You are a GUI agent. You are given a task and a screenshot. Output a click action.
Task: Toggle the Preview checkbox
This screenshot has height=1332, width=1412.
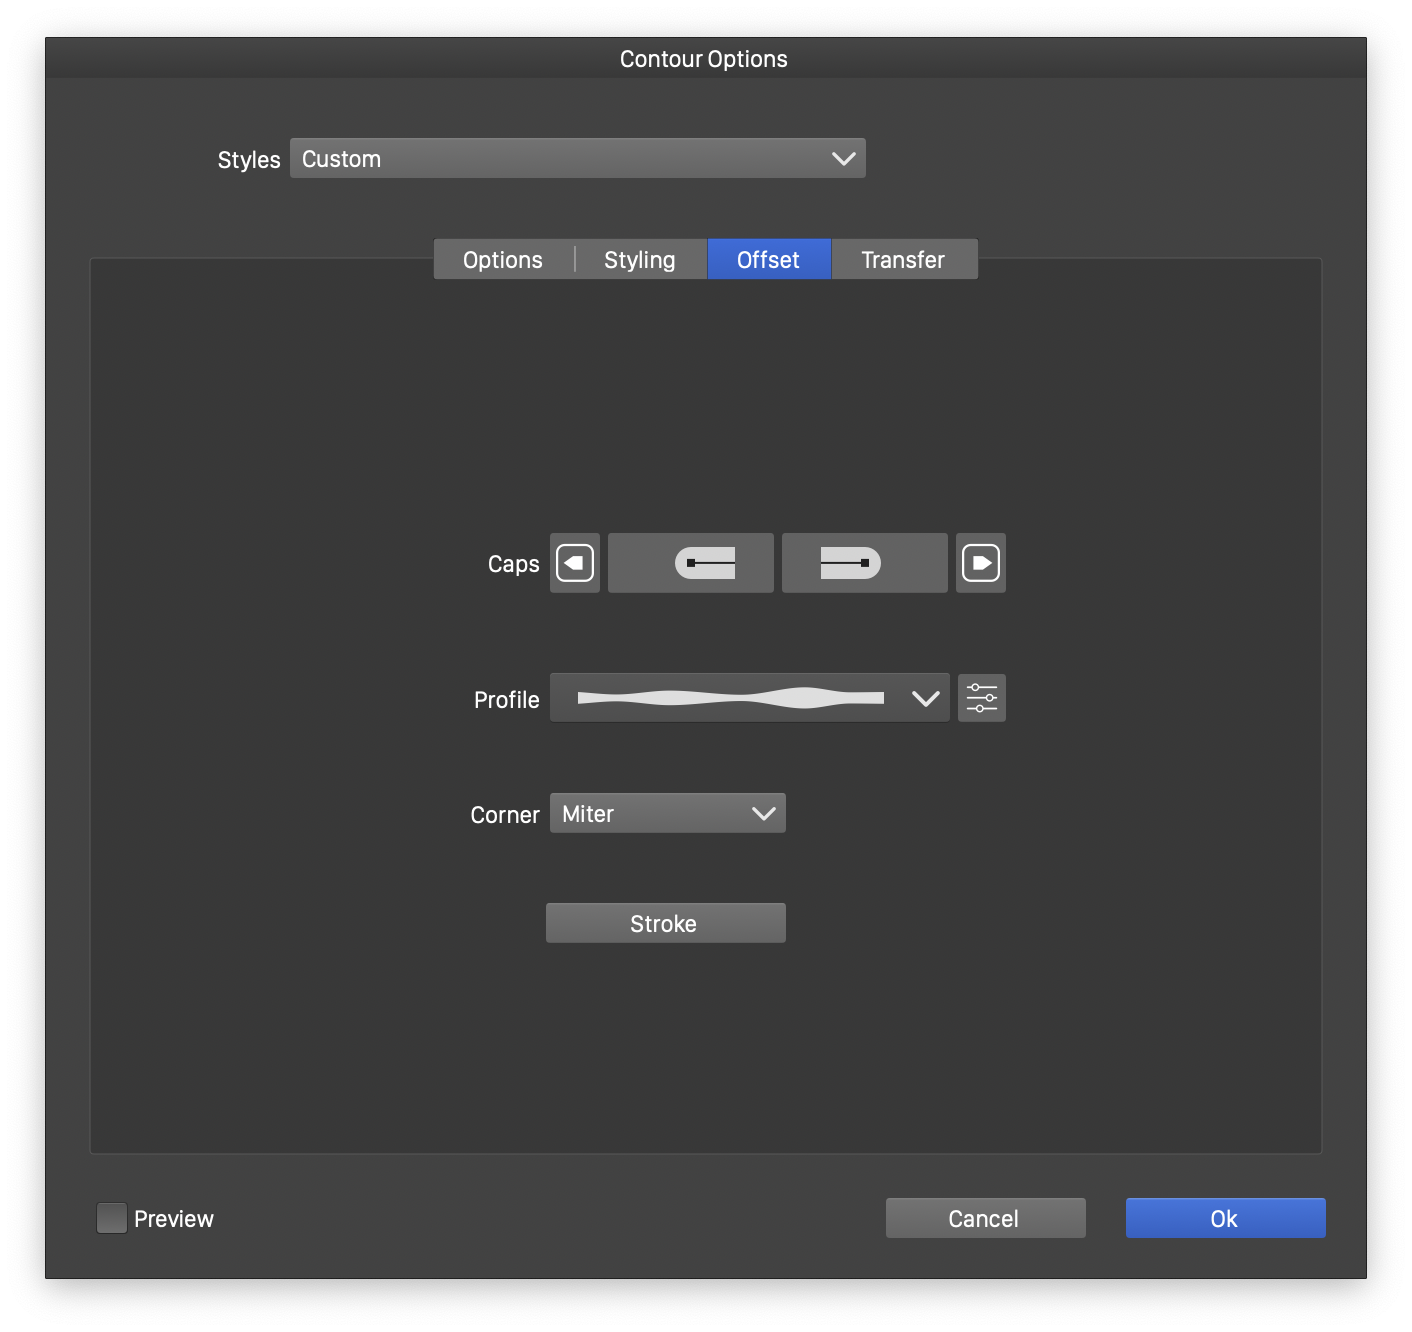coord(112,1218)
